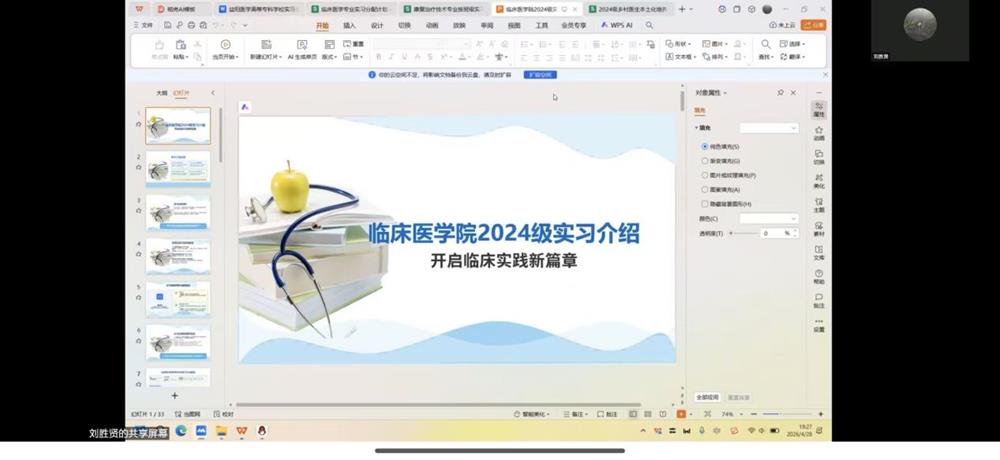1000x460 pixels.
Task: Open the 动画 animation panel from right sidebar
Action: 819,133
